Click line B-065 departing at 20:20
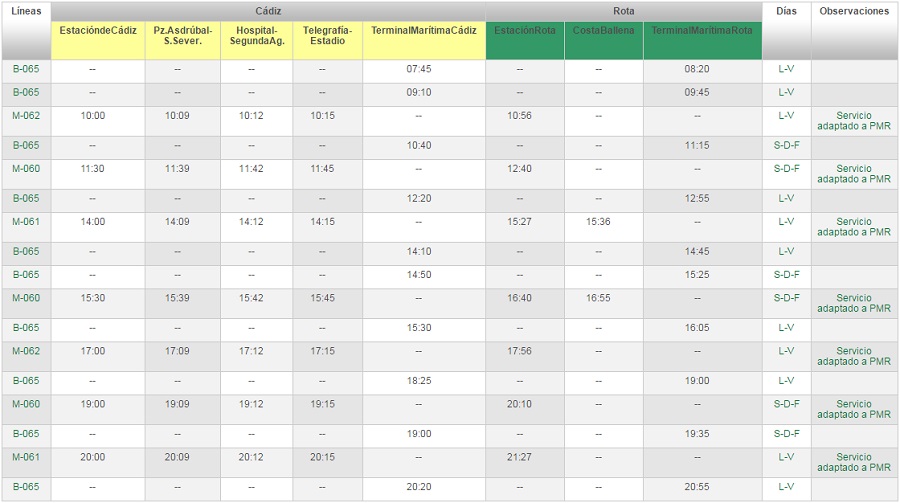 pyautogui.click(x=26, y=487)
